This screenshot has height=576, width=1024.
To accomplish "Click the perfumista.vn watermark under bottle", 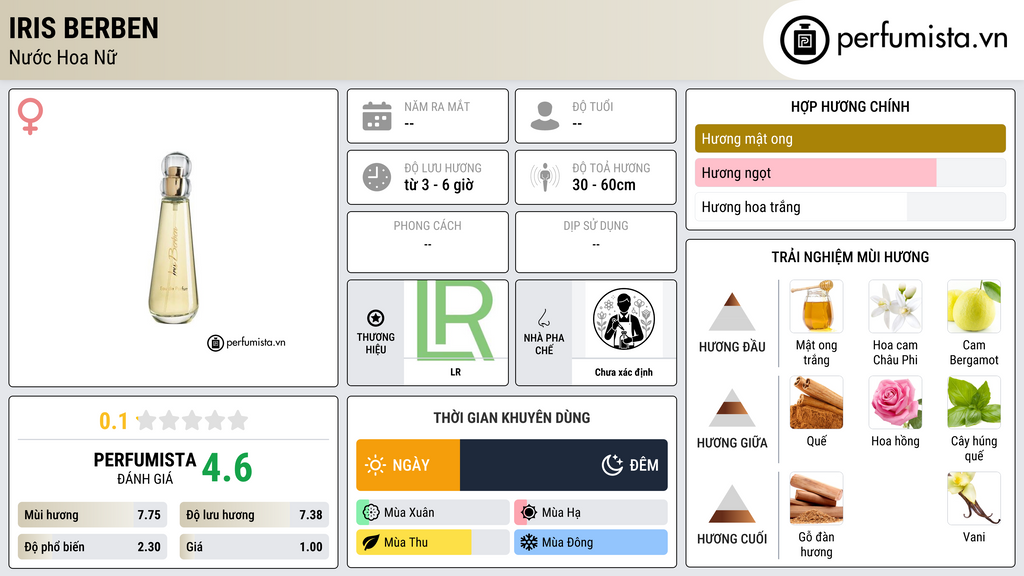I will [x=246, y=342].
